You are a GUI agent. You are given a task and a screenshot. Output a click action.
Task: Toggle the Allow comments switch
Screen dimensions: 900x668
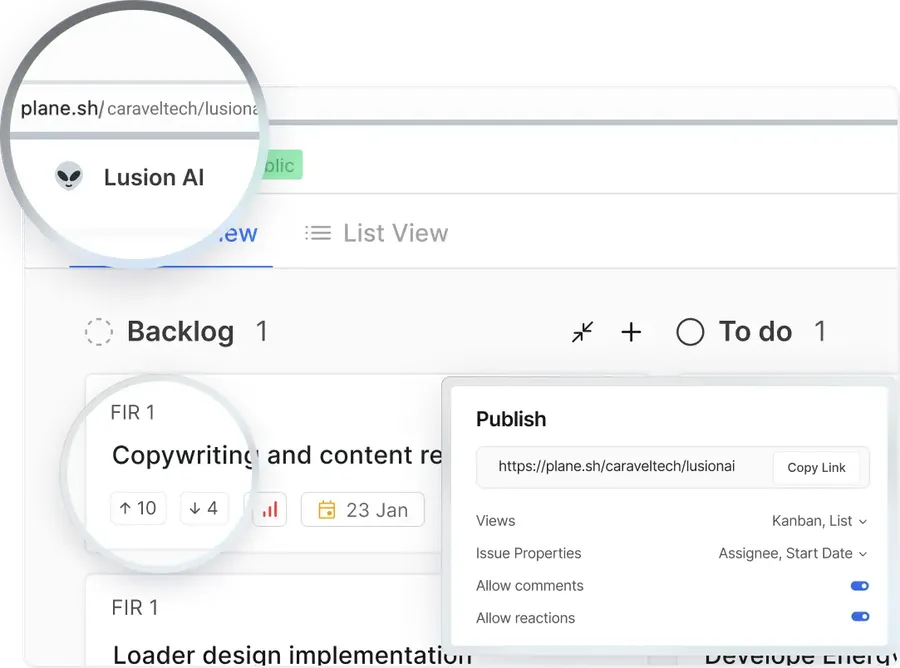860,586
